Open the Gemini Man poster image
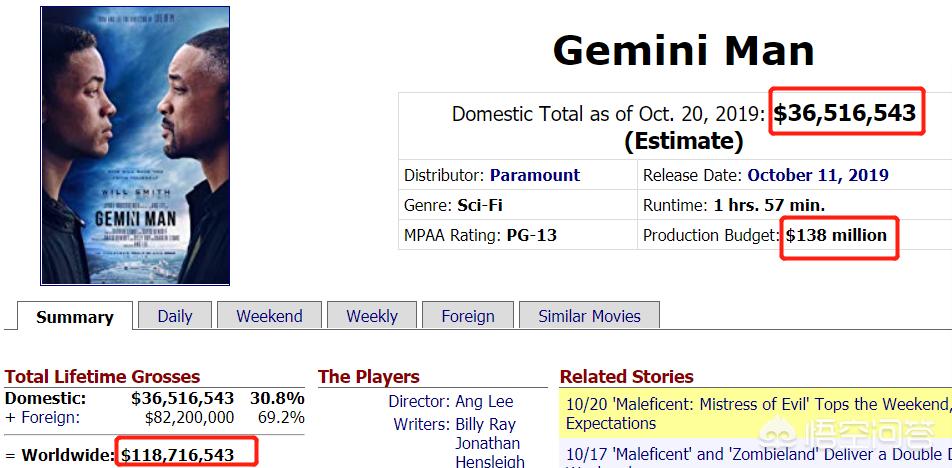This screenshot has width=952, height=468. tap(135, 146)
